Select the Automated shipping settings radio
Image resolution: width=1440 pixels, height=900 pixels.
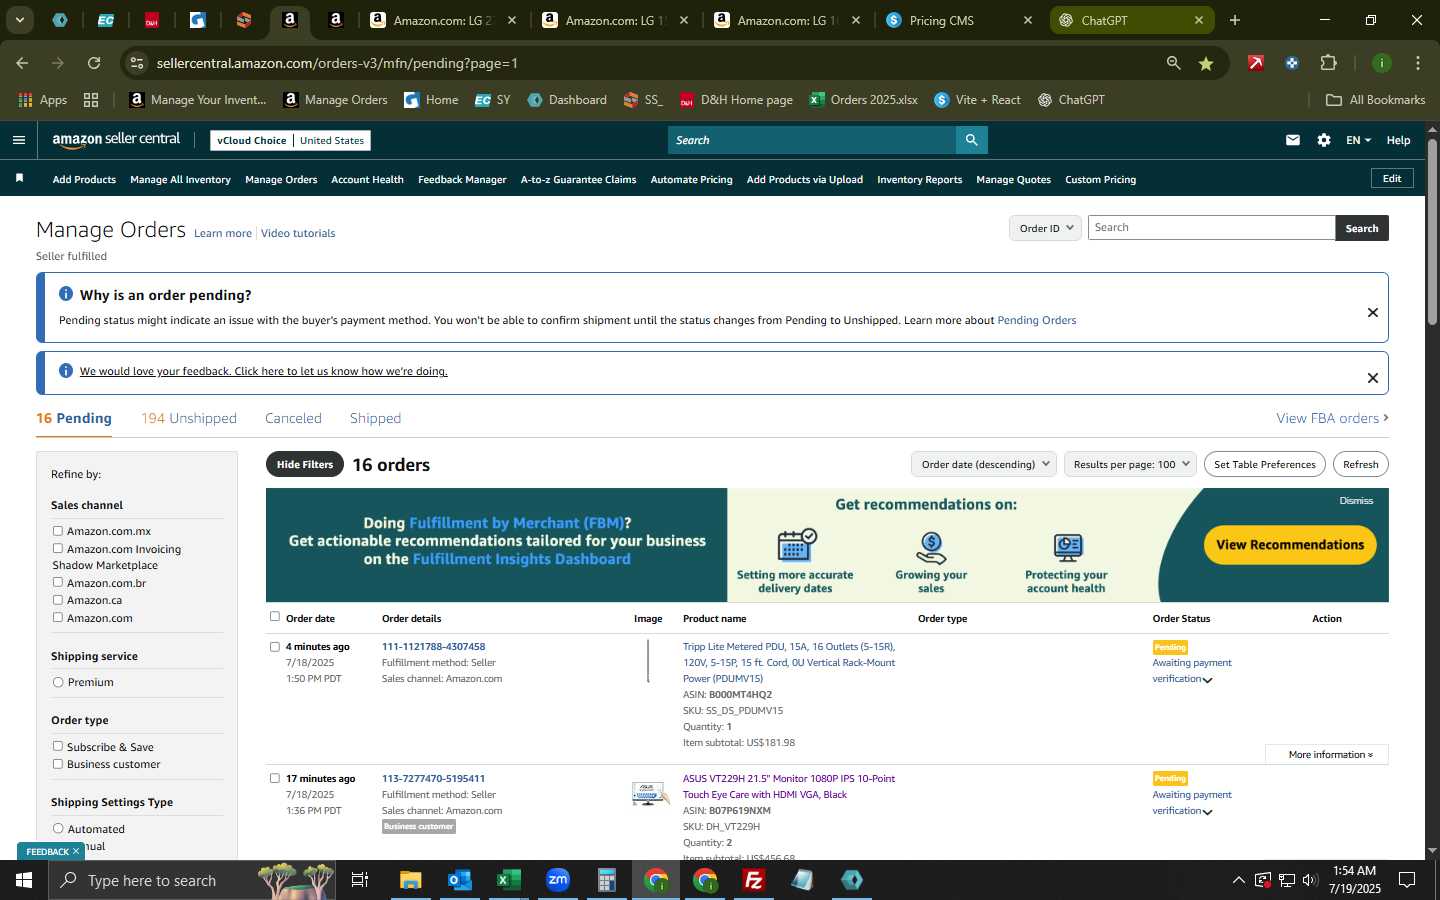coord(58,828)
